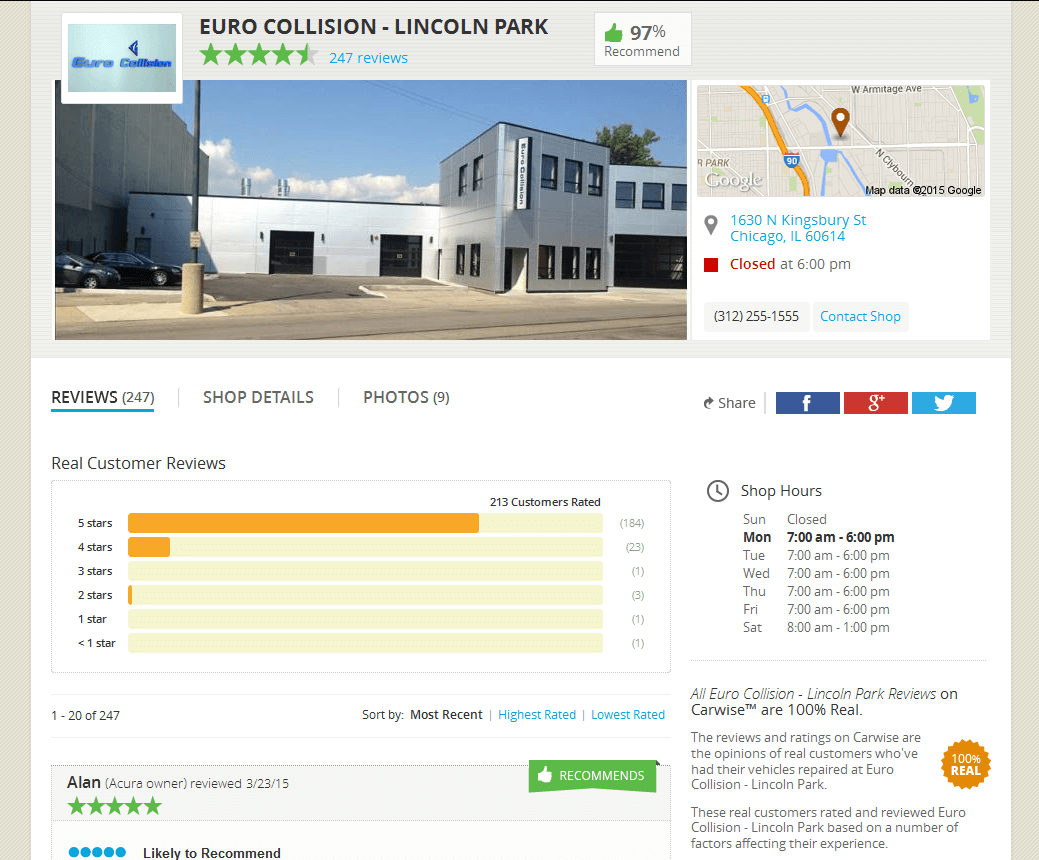Image resolution: width=1039 pixels, height=860 pixels.
Task: Click reviewer name Alan
Action: (x=83, y=782)
